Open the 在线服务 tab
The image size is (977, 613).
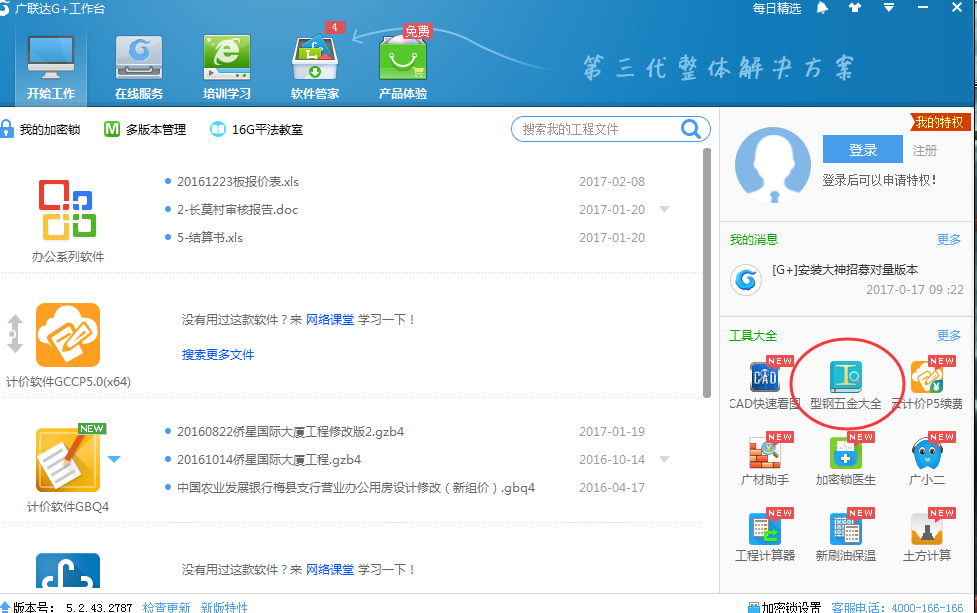139,68
